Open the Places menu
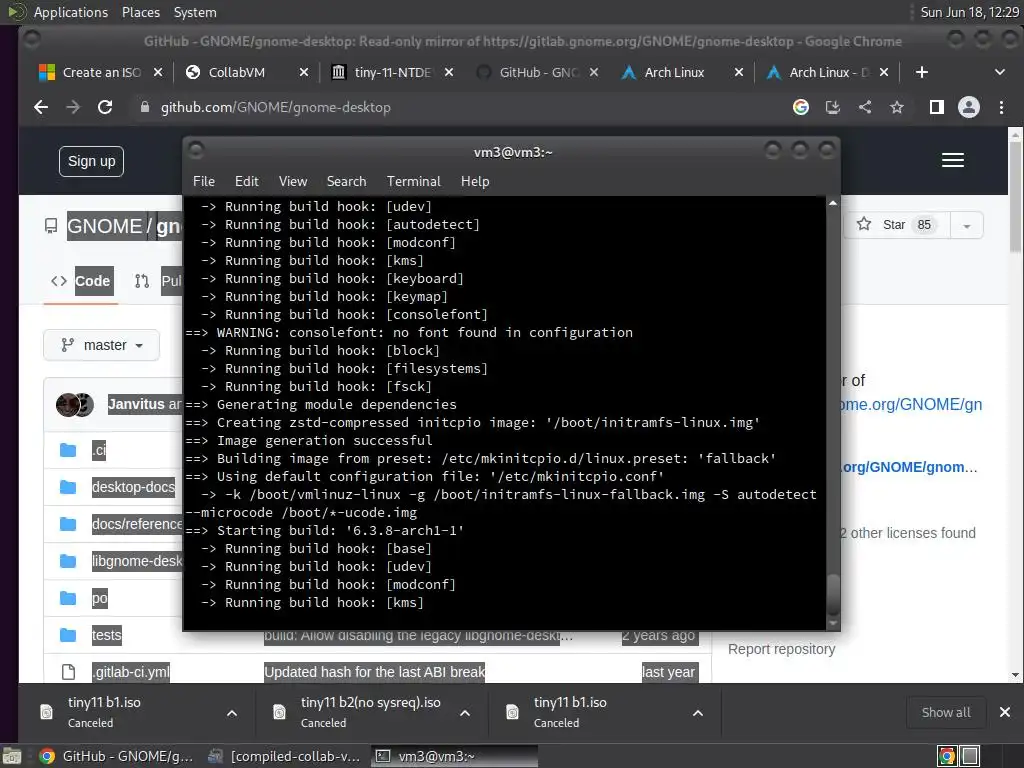1024x768 pixels. tap(140, 12)
